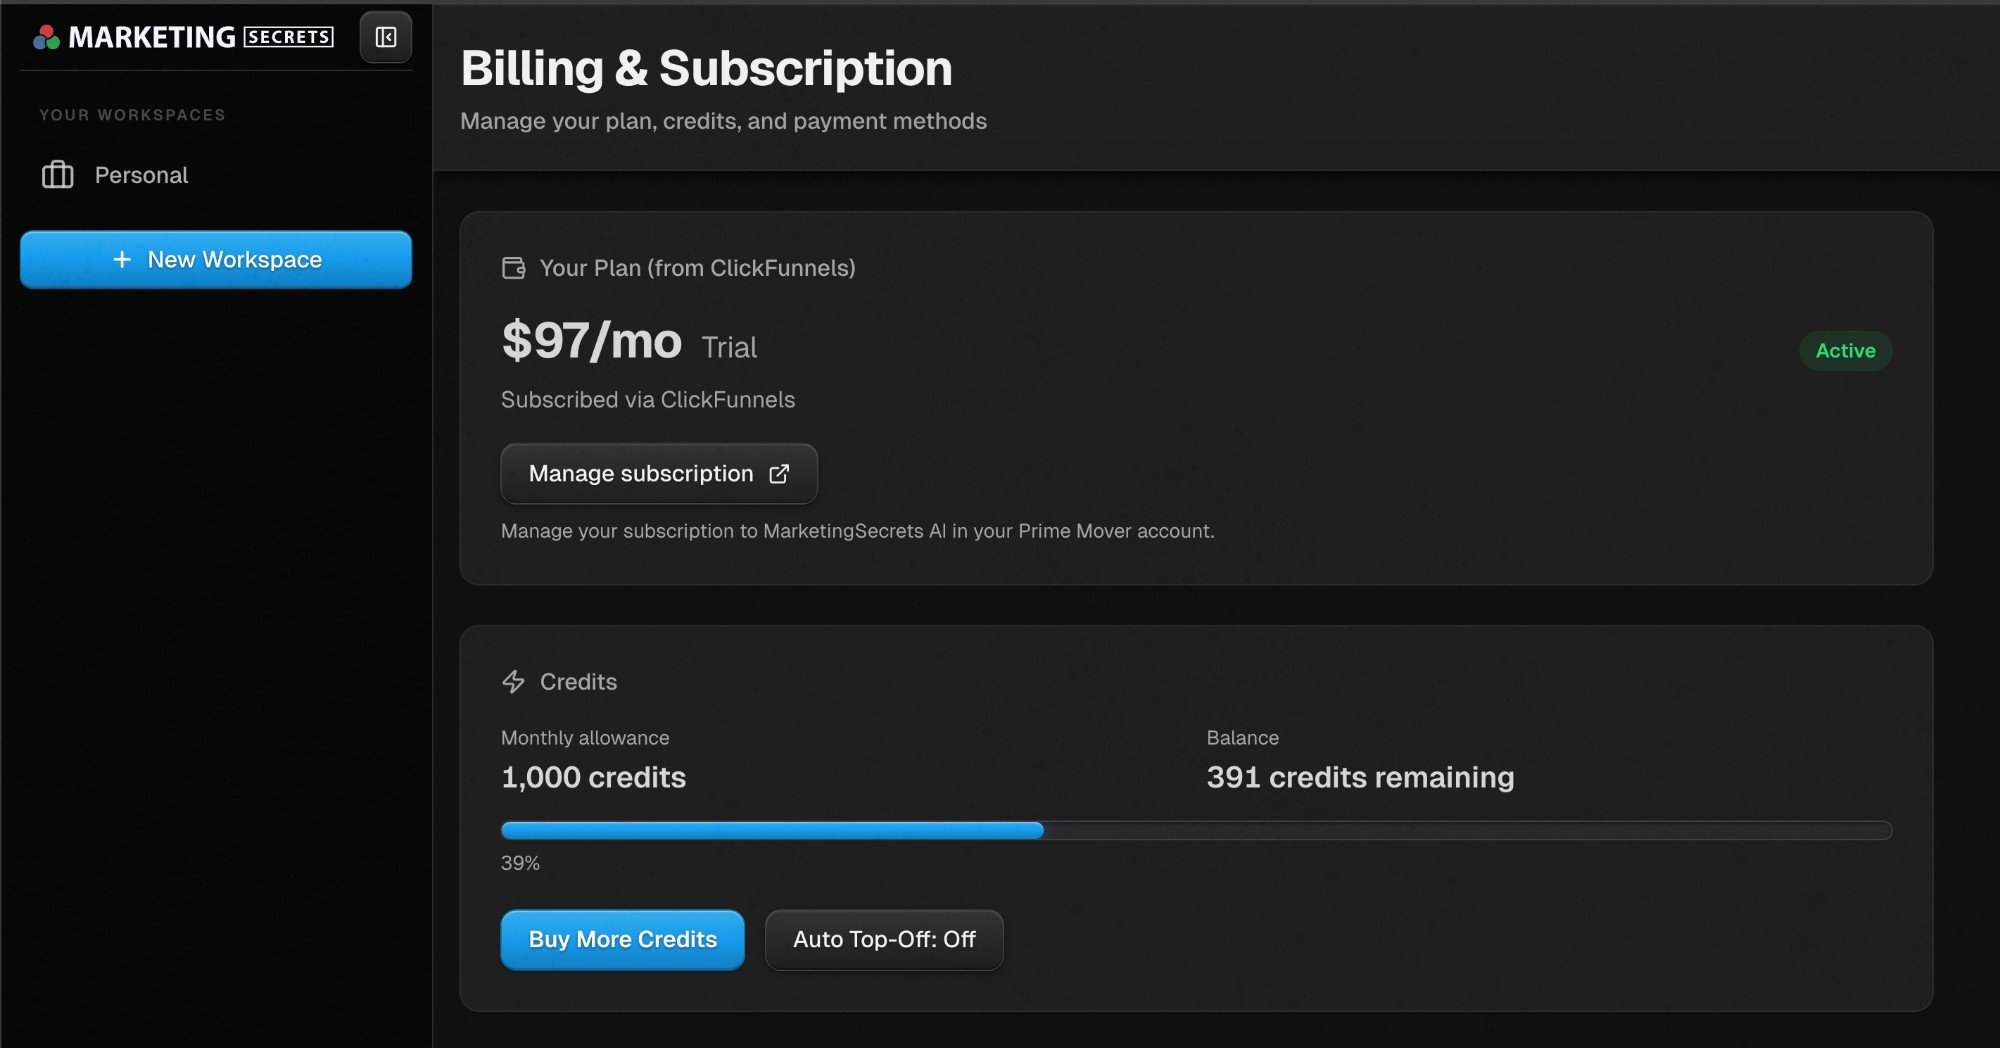Open the Personal workspace

point(140,175)
